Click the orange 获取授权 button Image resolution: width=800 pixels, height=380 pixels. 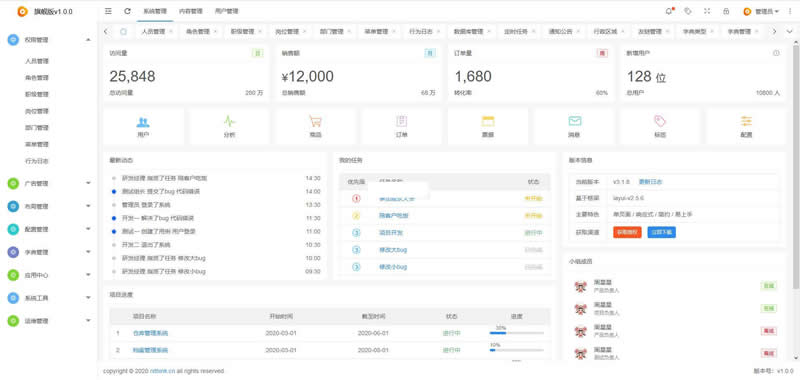click(x=627, y=232)
